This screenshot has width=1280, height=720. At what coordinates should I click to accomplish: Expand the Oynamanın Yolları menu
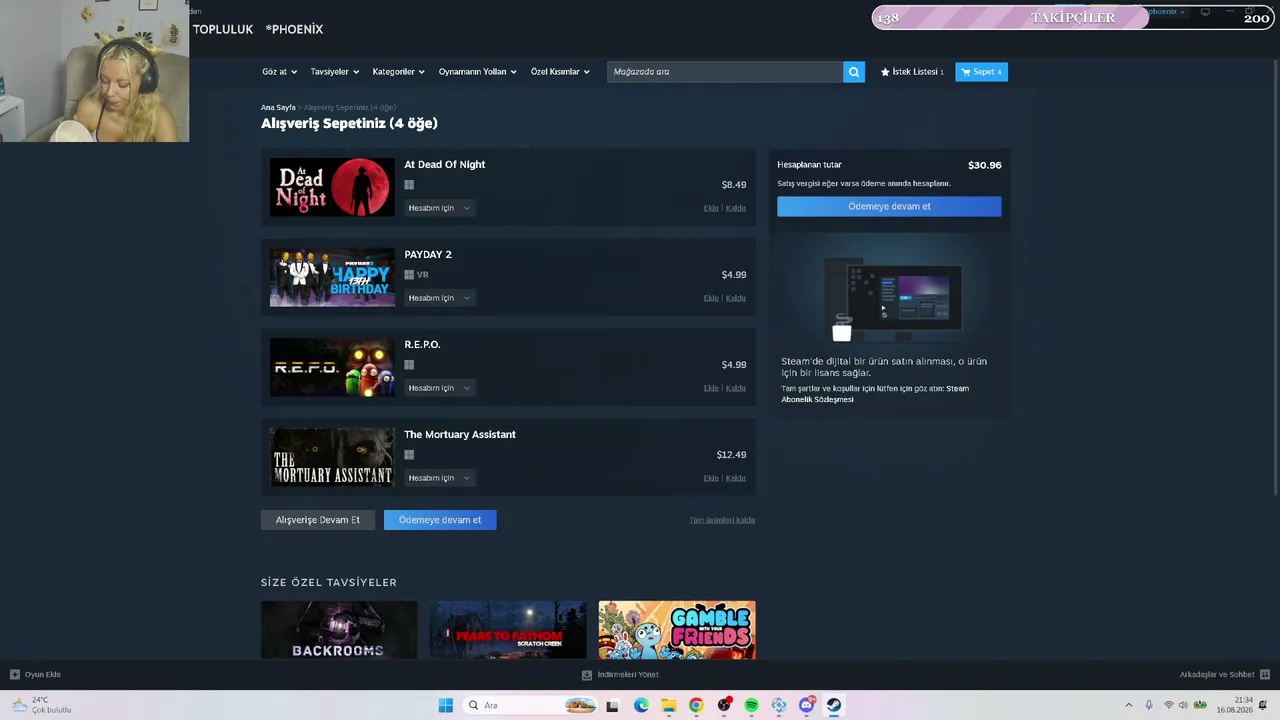point(478,72)
